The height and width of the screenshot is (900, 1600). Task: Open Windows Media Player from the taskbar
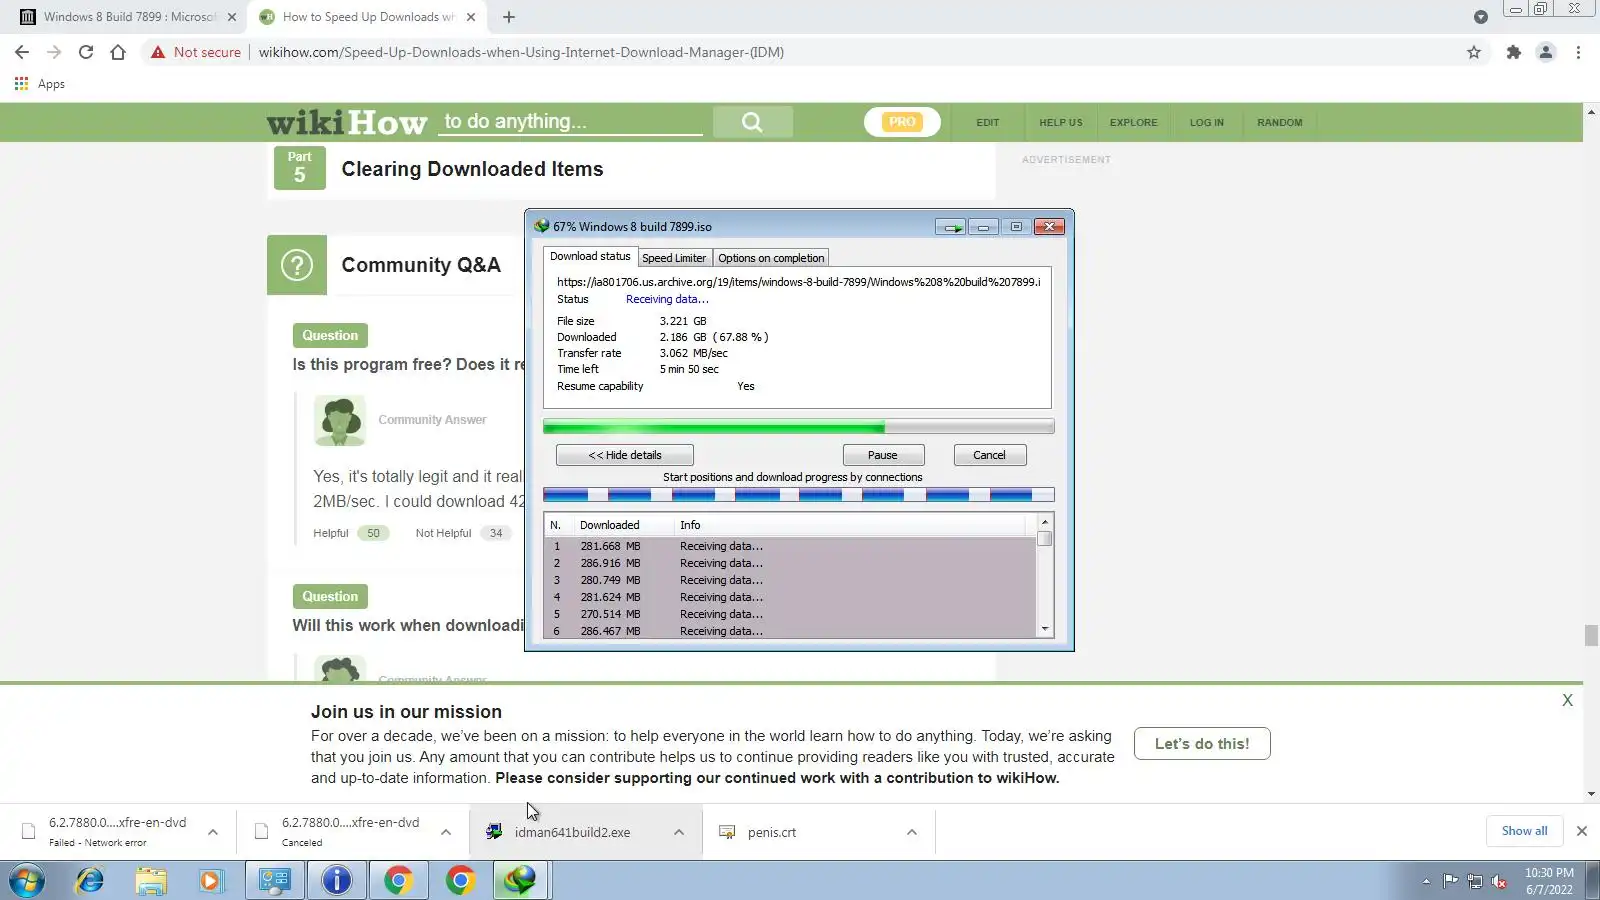[x=211, y=881]
